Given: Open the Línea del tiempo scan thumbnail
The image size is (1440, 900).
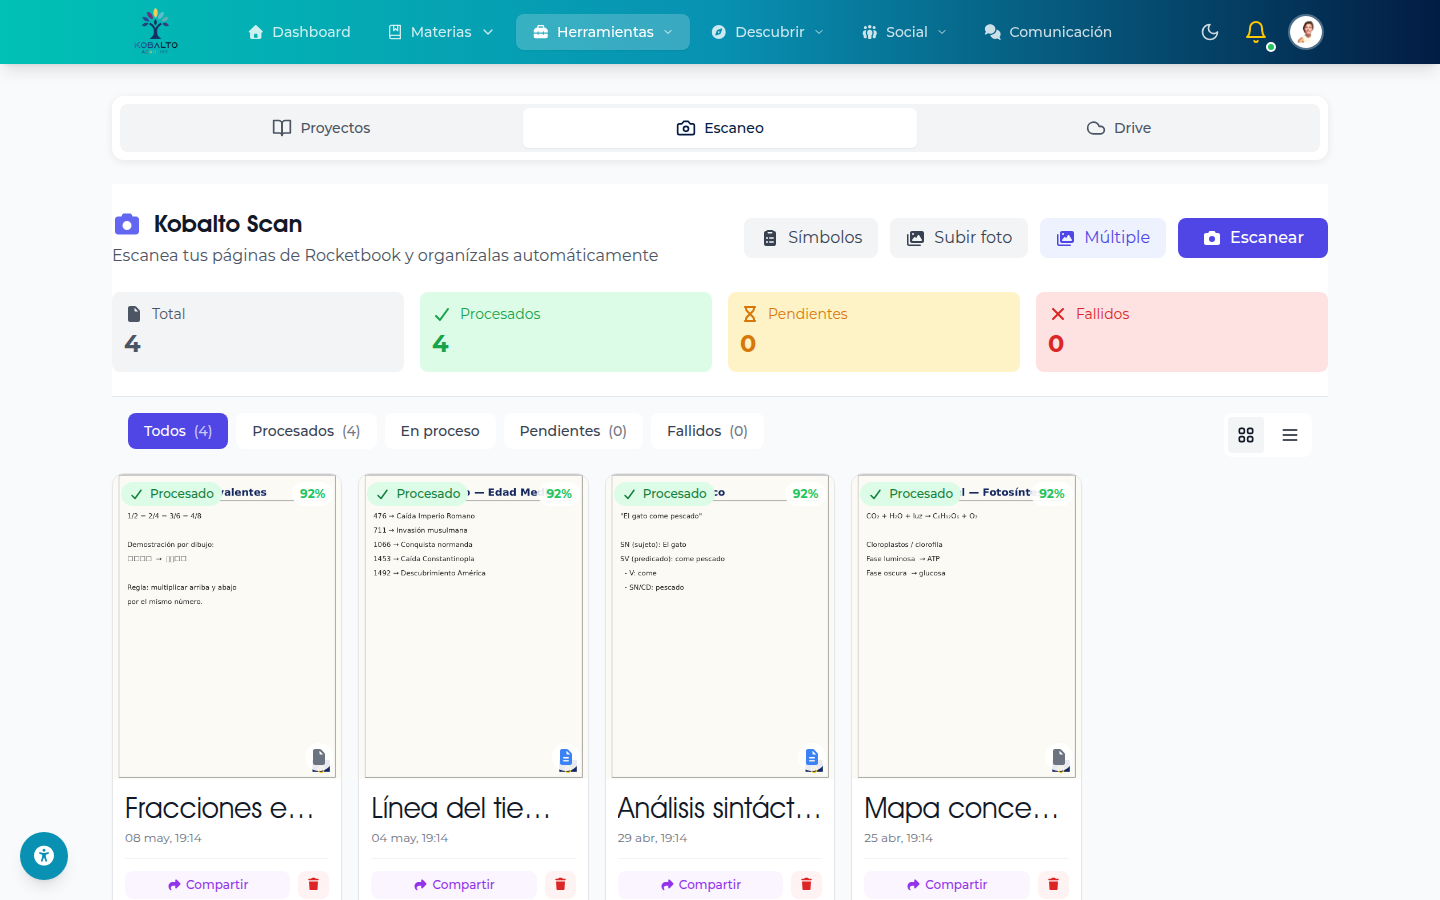Looking at the screenshot, I should point(474,626).
